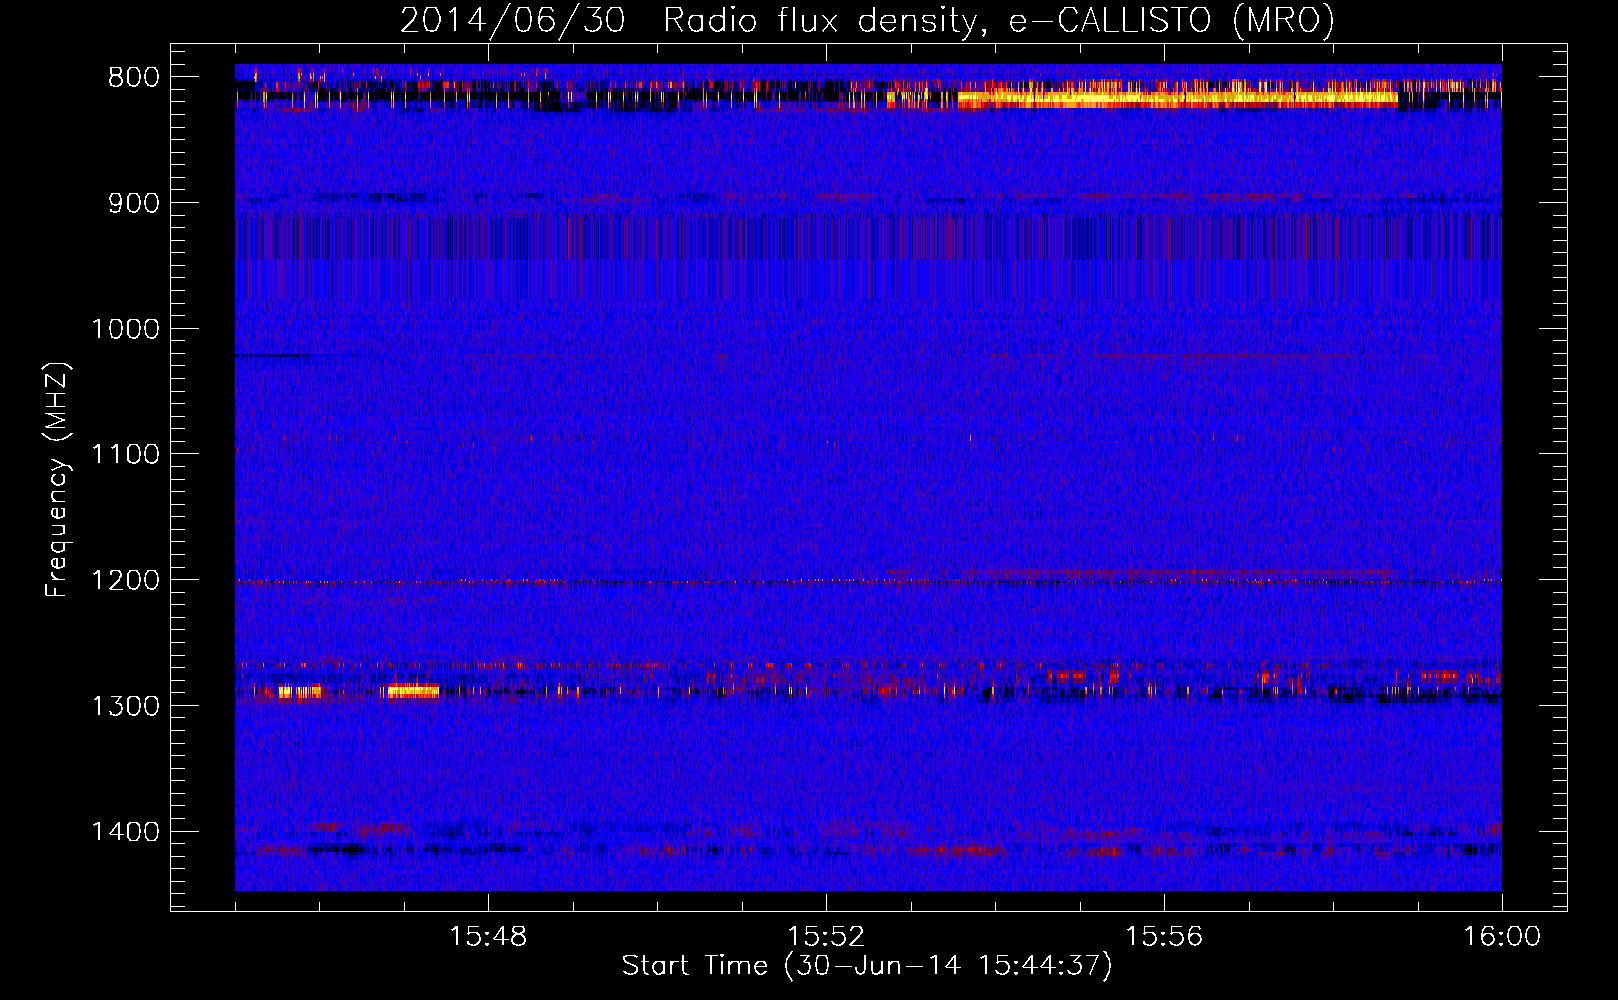The height and width of the screenshot is (1000, 1618).
Task: Click the 800 frequency axis label
Action: tap(134, 78)
